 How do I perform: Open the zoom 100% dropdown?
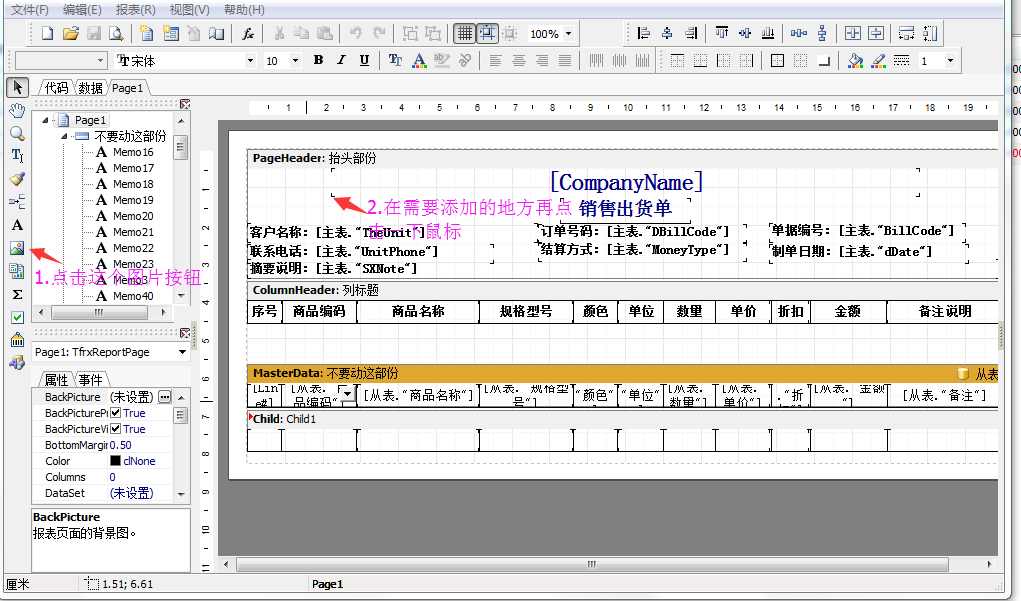[568, 34]
